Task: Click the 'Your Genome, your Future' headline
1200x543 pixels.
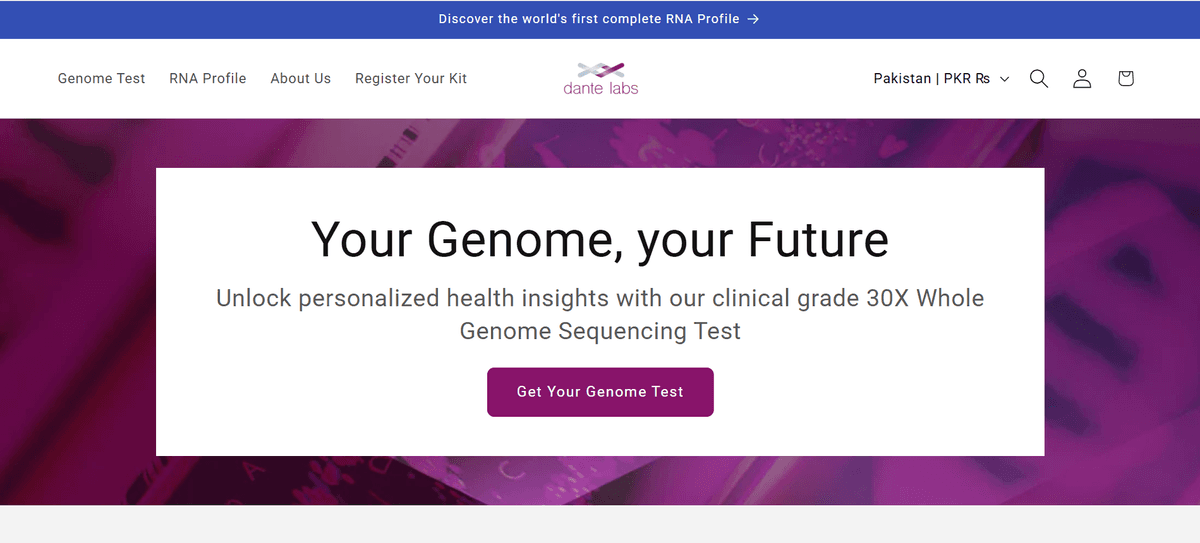Action: click(600, 240)
